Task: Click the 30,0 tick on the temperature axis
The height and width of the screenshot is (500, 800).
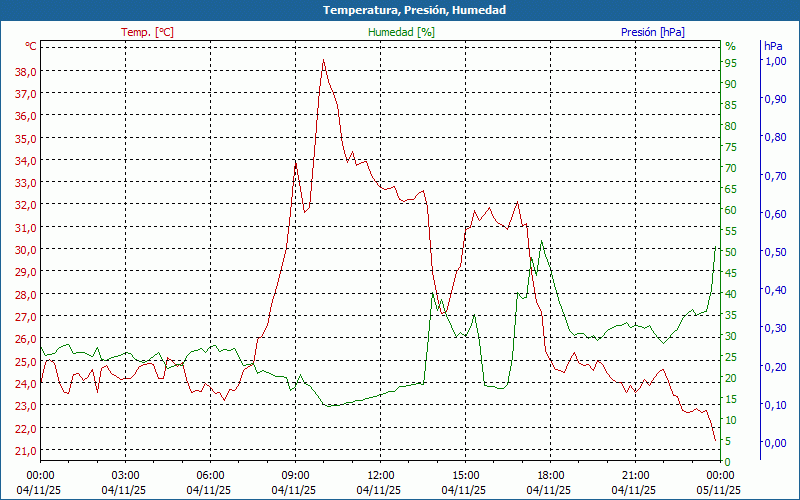Action: [25, 250]
